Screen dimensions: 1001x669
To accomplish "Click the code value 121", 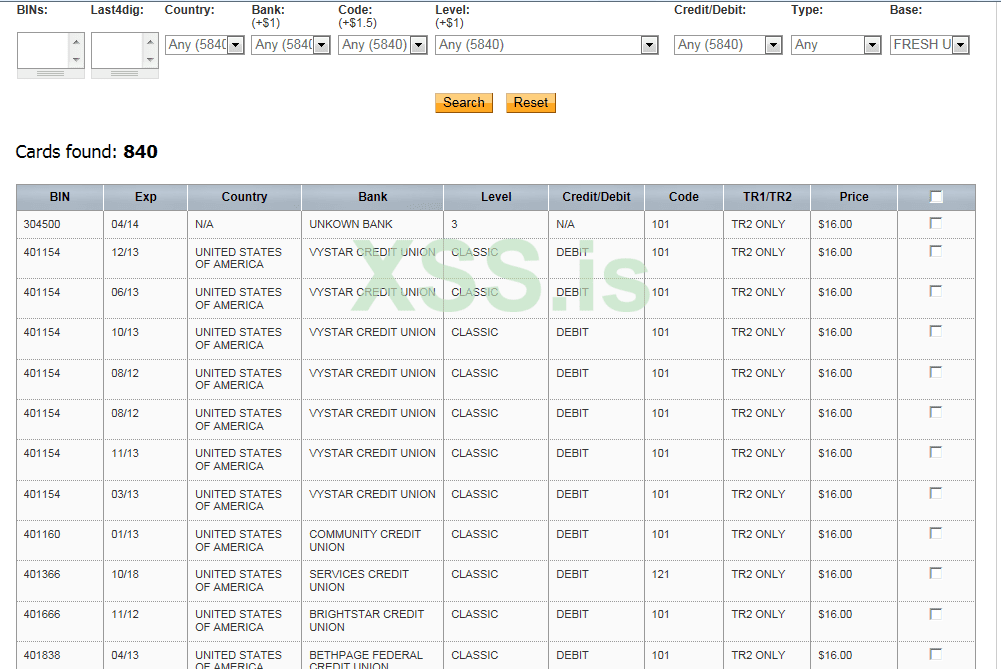I will point(661,574).
